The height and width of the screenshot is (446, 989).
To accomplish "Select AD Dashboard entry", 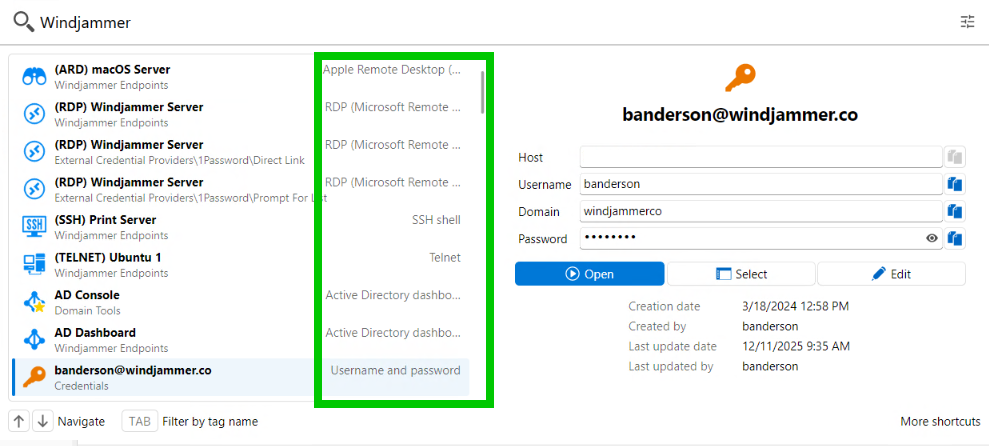I will (240, 339).
